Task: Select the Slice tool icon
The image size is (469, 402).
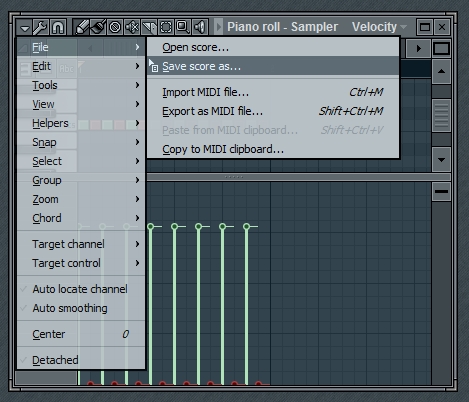Action: 149,27
